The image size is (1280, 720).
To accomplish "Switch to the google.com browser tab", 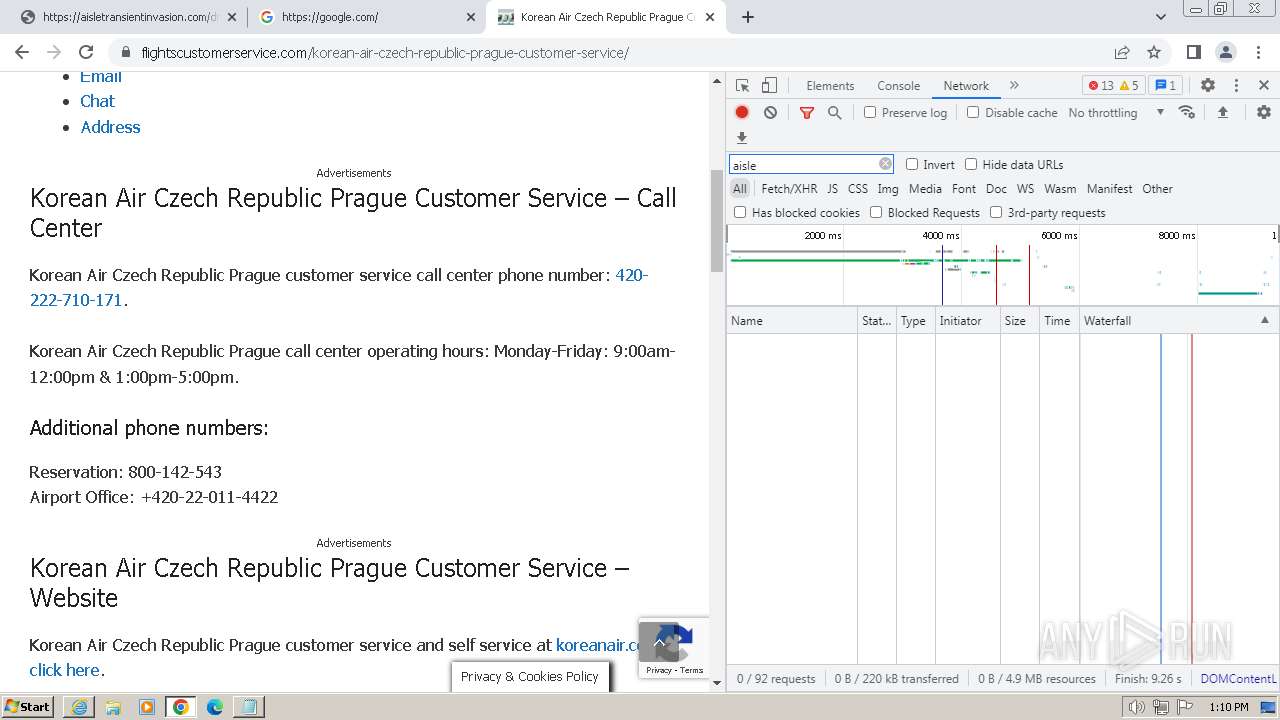I will (x=366, y=17).
